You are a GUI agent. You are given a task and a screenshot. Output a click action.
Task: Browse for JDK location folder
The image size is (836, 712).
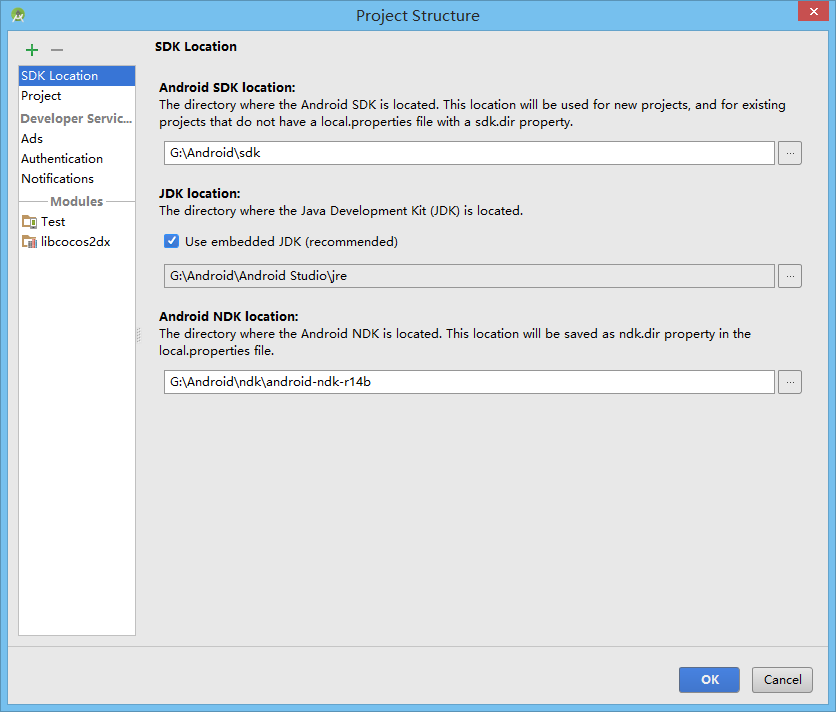tap(790, 276)
